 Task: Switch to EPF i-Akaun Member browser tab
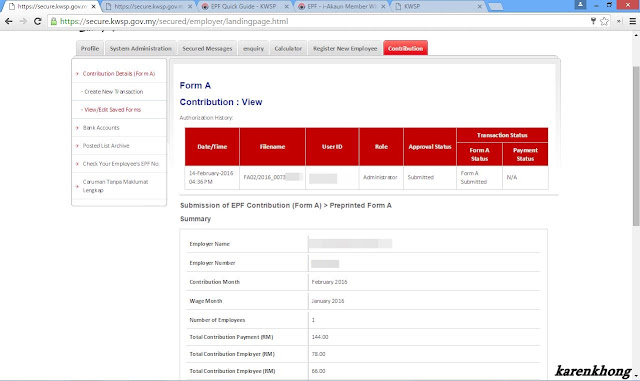(x=341, y=7)
